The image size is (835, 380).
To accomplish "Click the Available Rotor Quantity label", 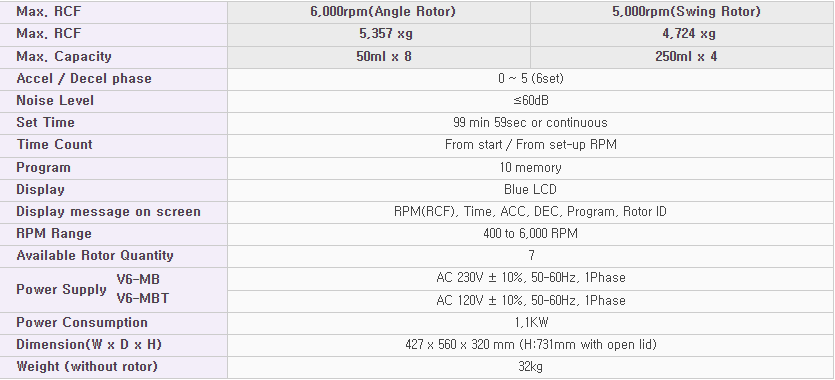I will (x=95, y=256).
